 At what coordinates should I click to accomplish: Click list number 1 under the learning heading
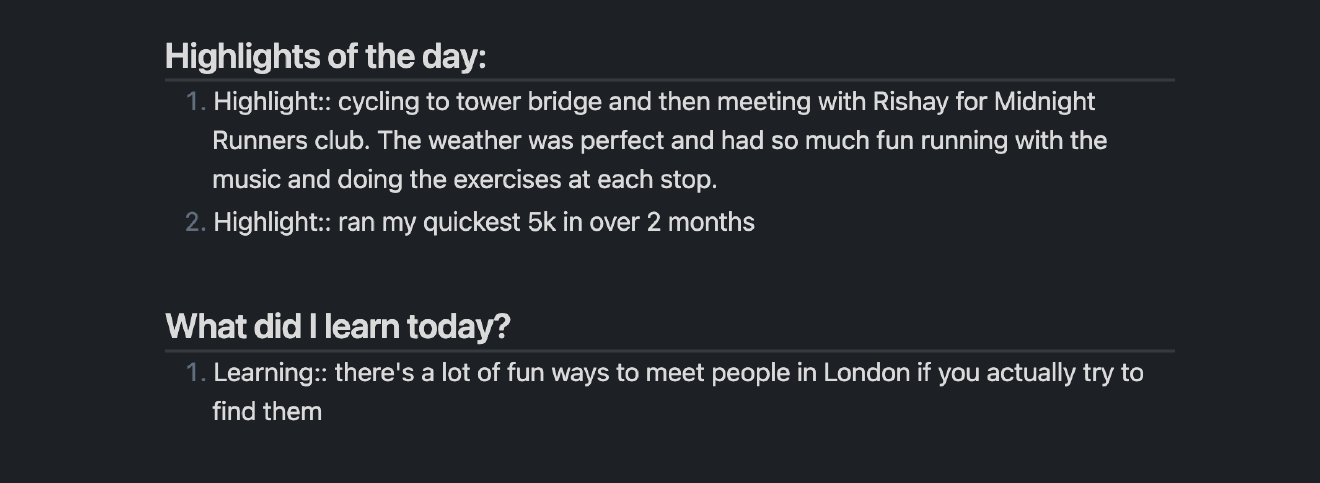[x=195, y=373]
